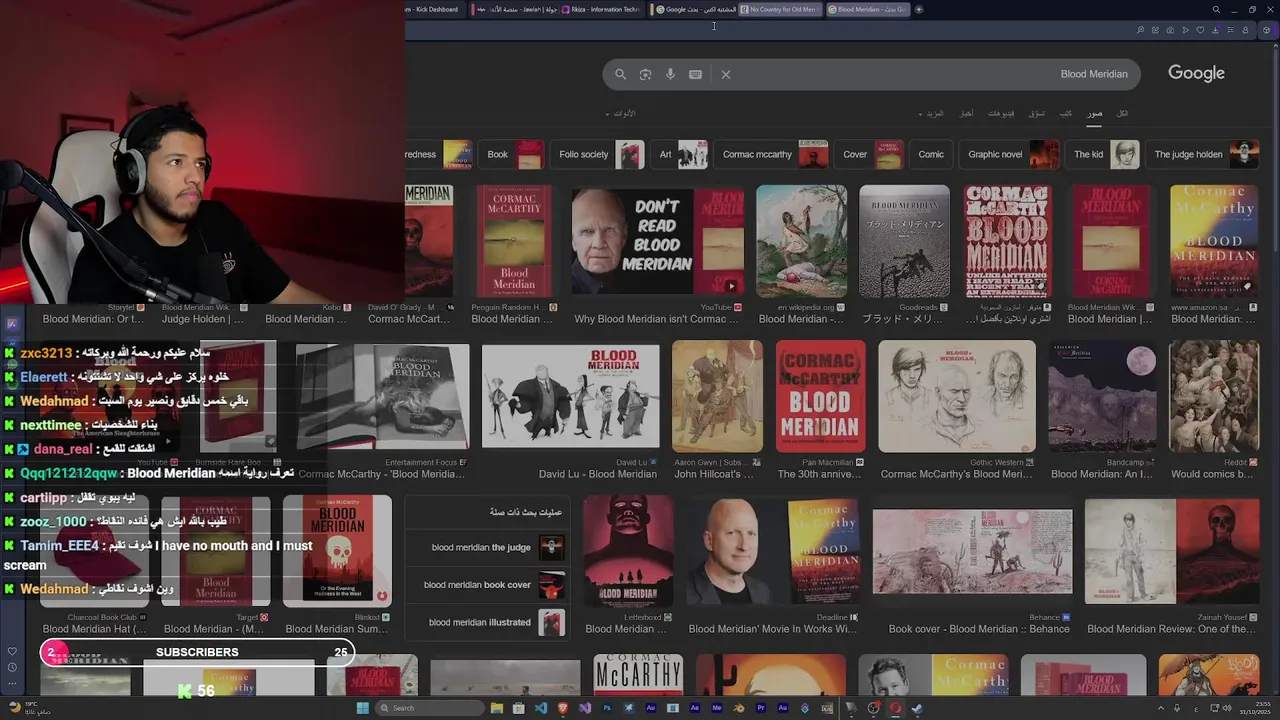This screenshot has height=720, width=1280.
Task: Open the on-screen keyboard icon in search bar
Action: click(695, 74)
